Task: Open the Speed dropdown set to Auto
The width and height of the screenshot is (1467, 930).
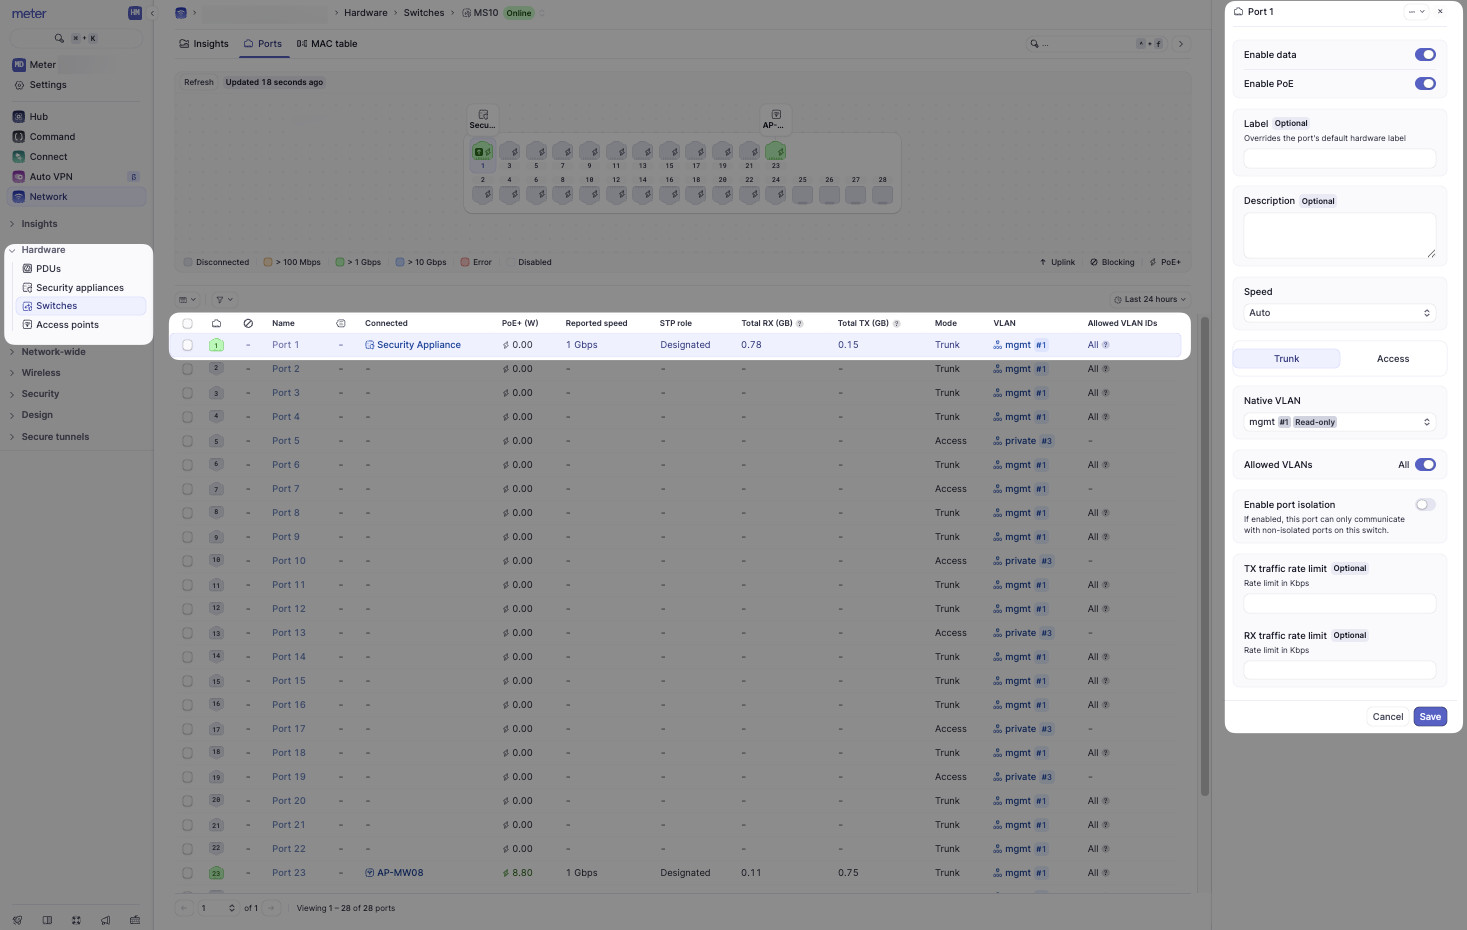Action: pos(1339,312)
